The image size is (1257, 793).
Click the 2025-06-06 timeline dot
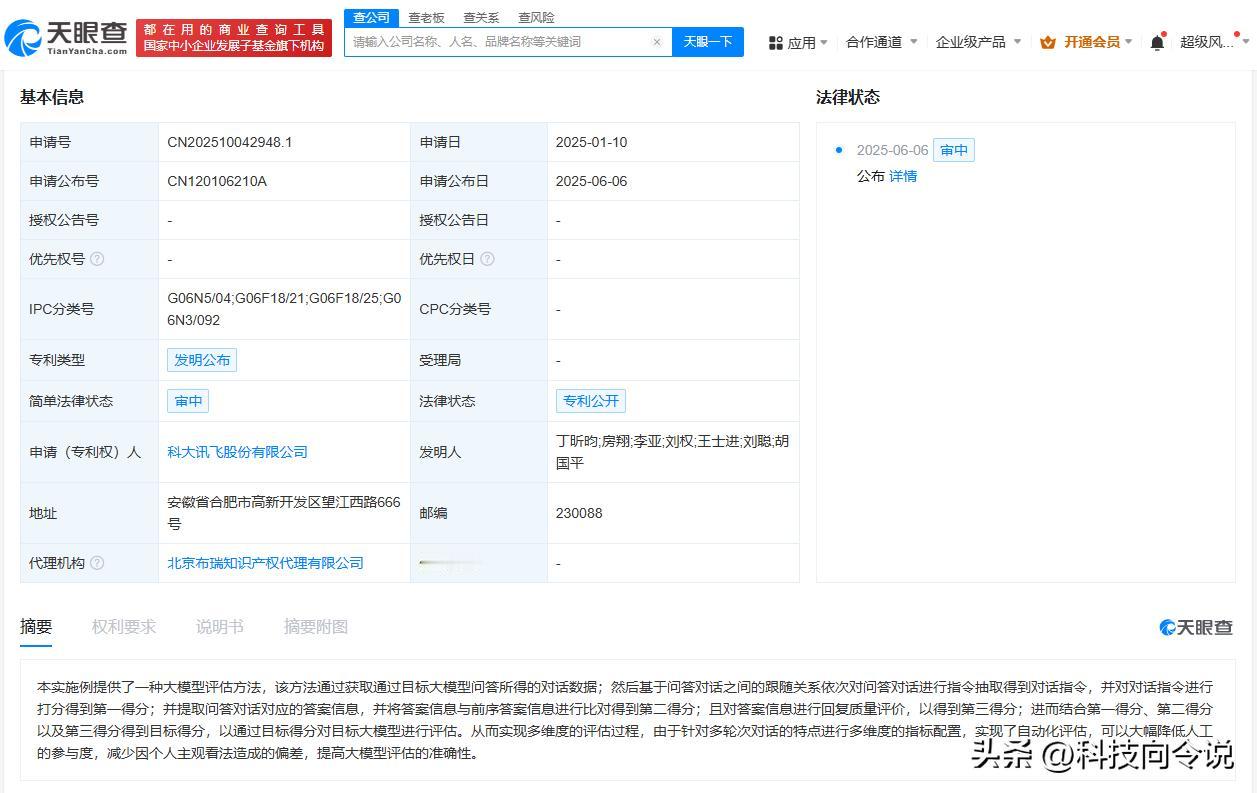pyautogui.click(x=838, y=150)
